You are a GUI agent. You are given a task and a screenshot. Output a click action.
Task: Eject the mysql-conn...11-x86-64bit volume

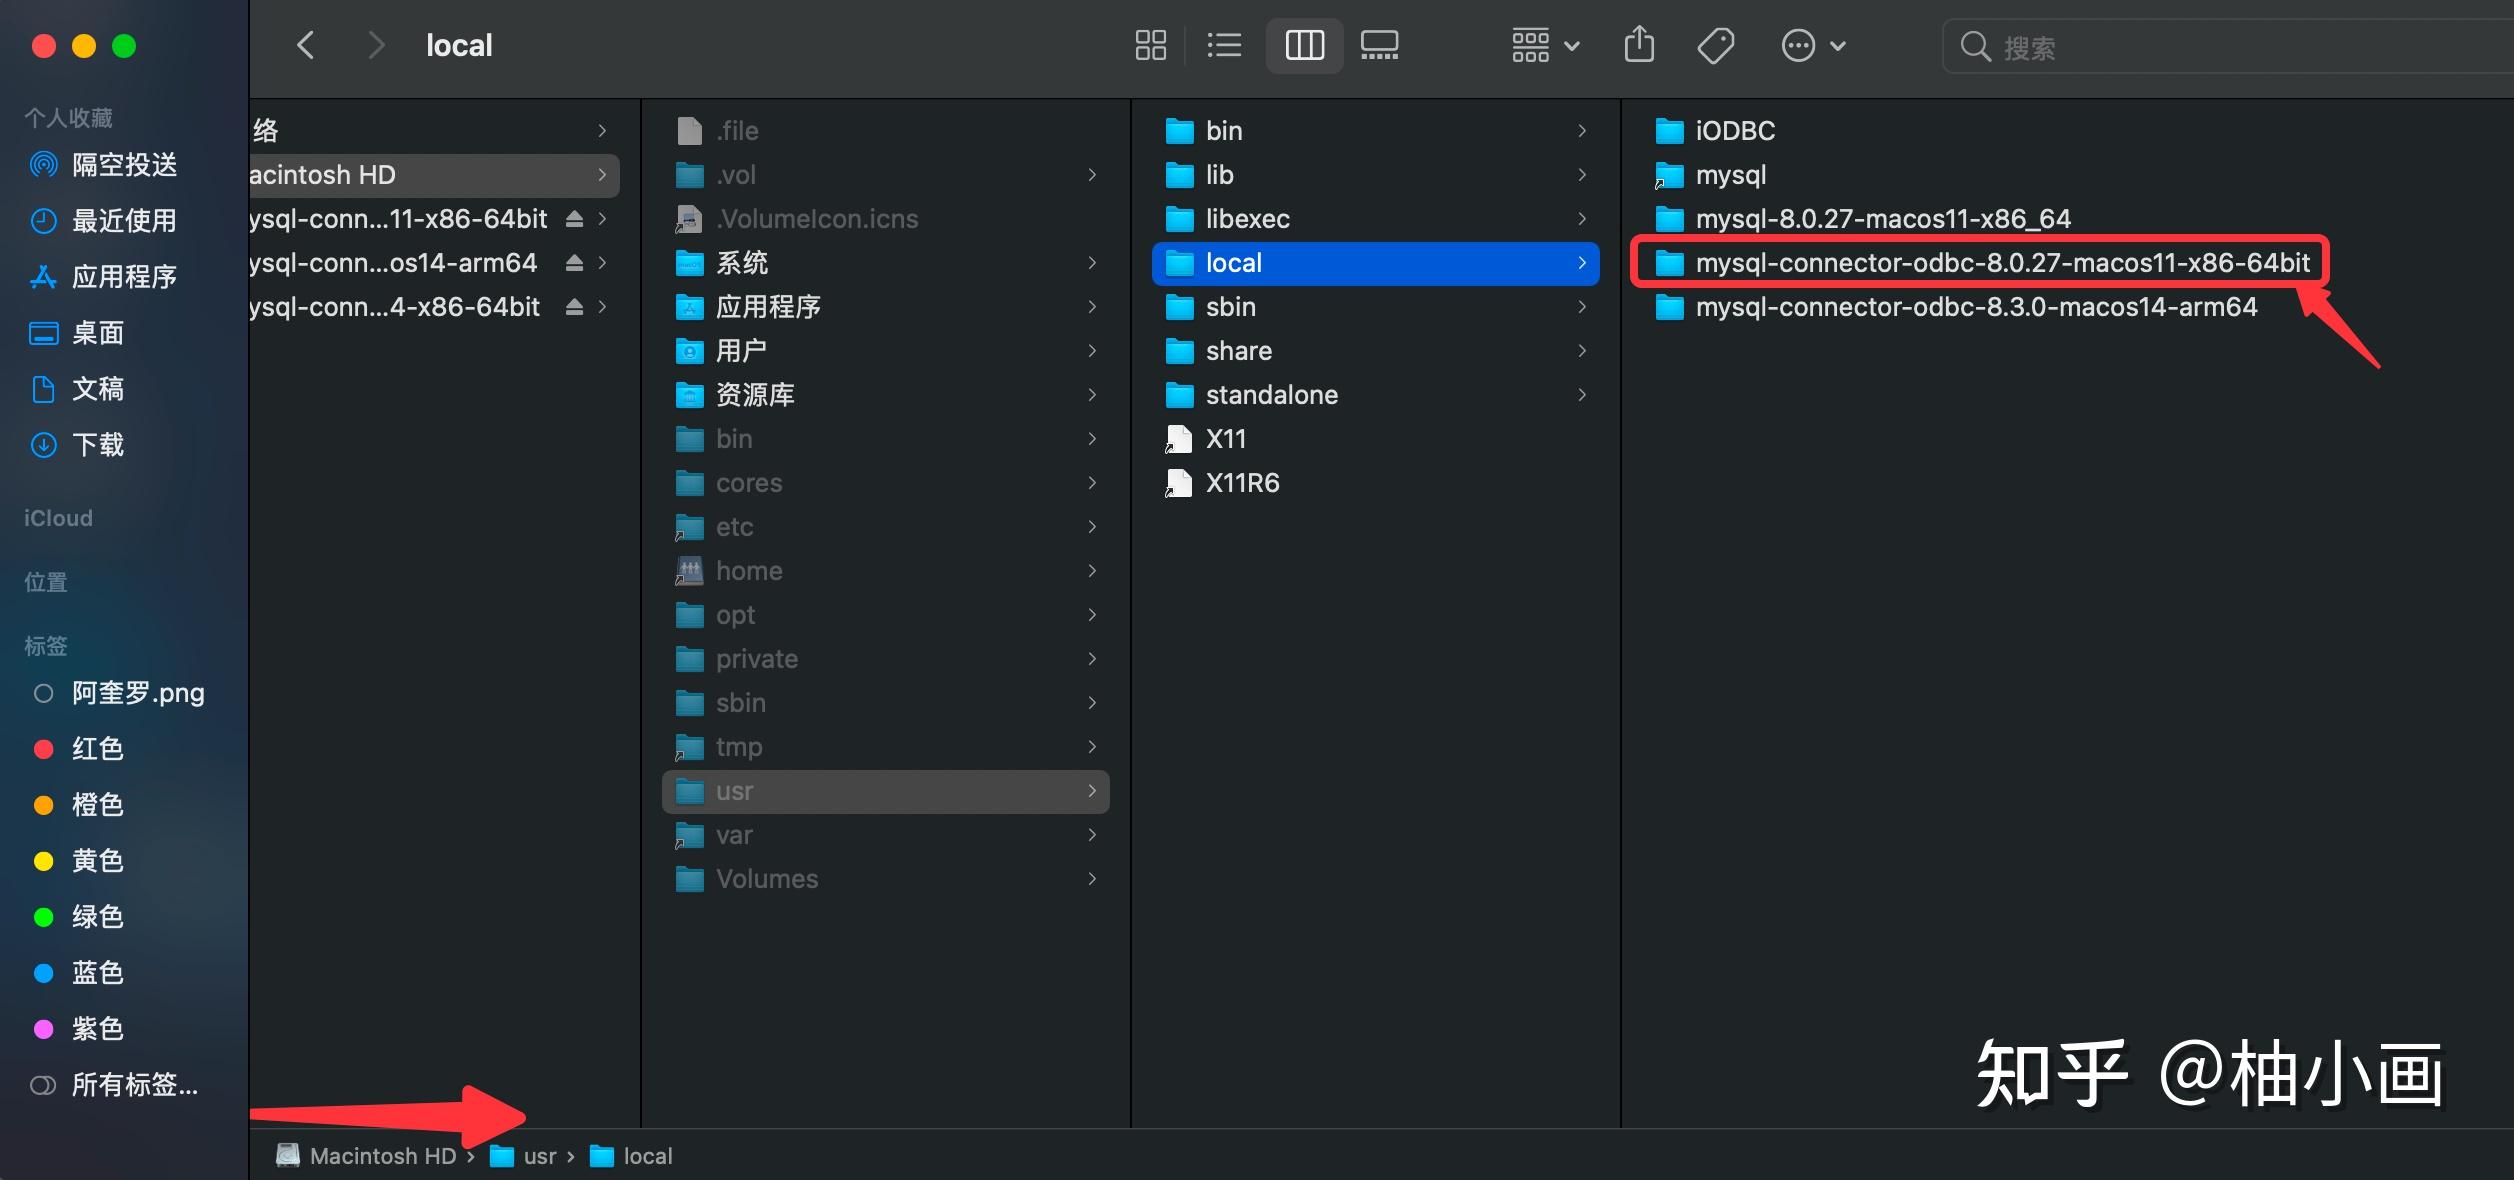(x=574, y=219)
